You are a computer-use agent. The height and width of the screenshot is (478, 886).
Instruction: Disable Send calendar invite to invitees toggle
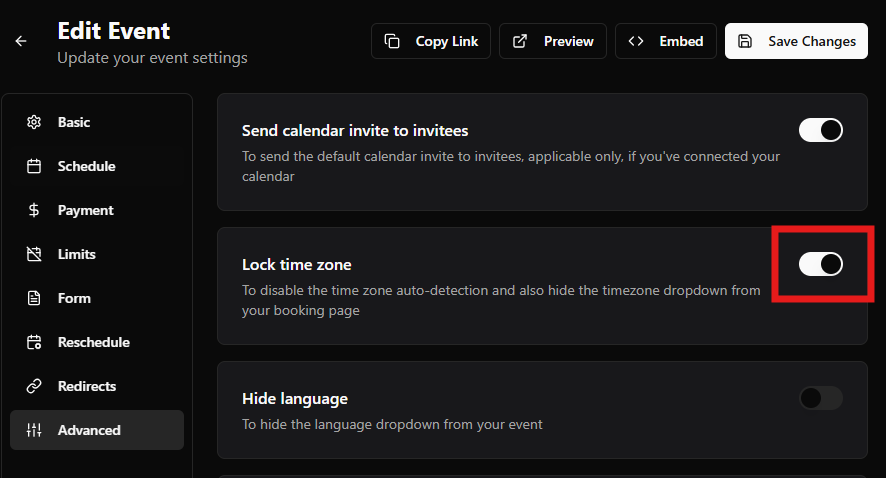coord(820,130)
